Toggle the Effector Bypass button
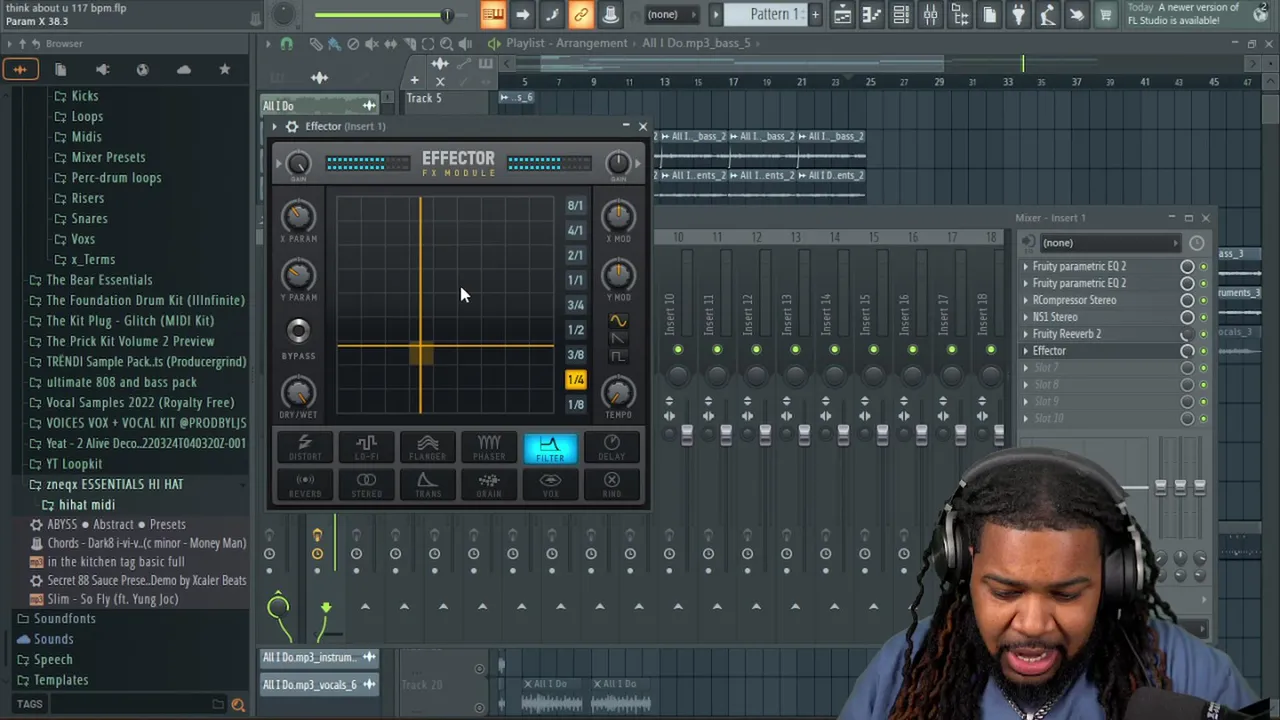 pos(298,331)
